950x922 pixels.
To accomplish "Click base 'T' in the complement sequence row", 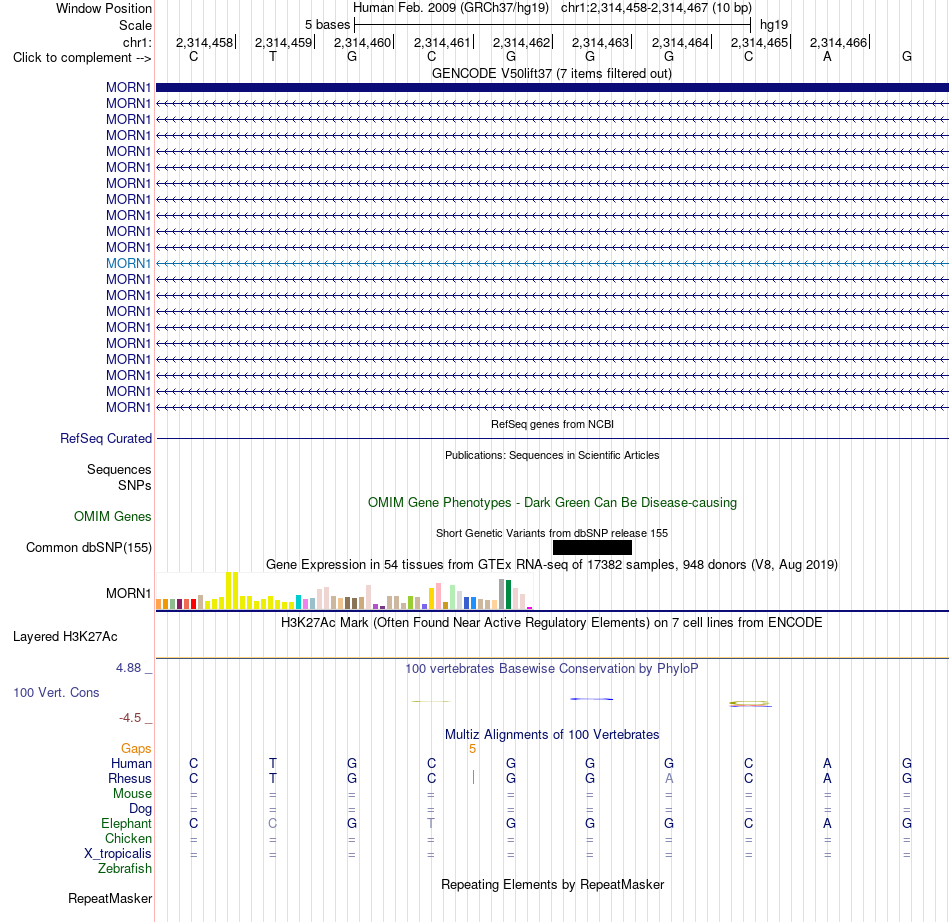I will [273, 56].
